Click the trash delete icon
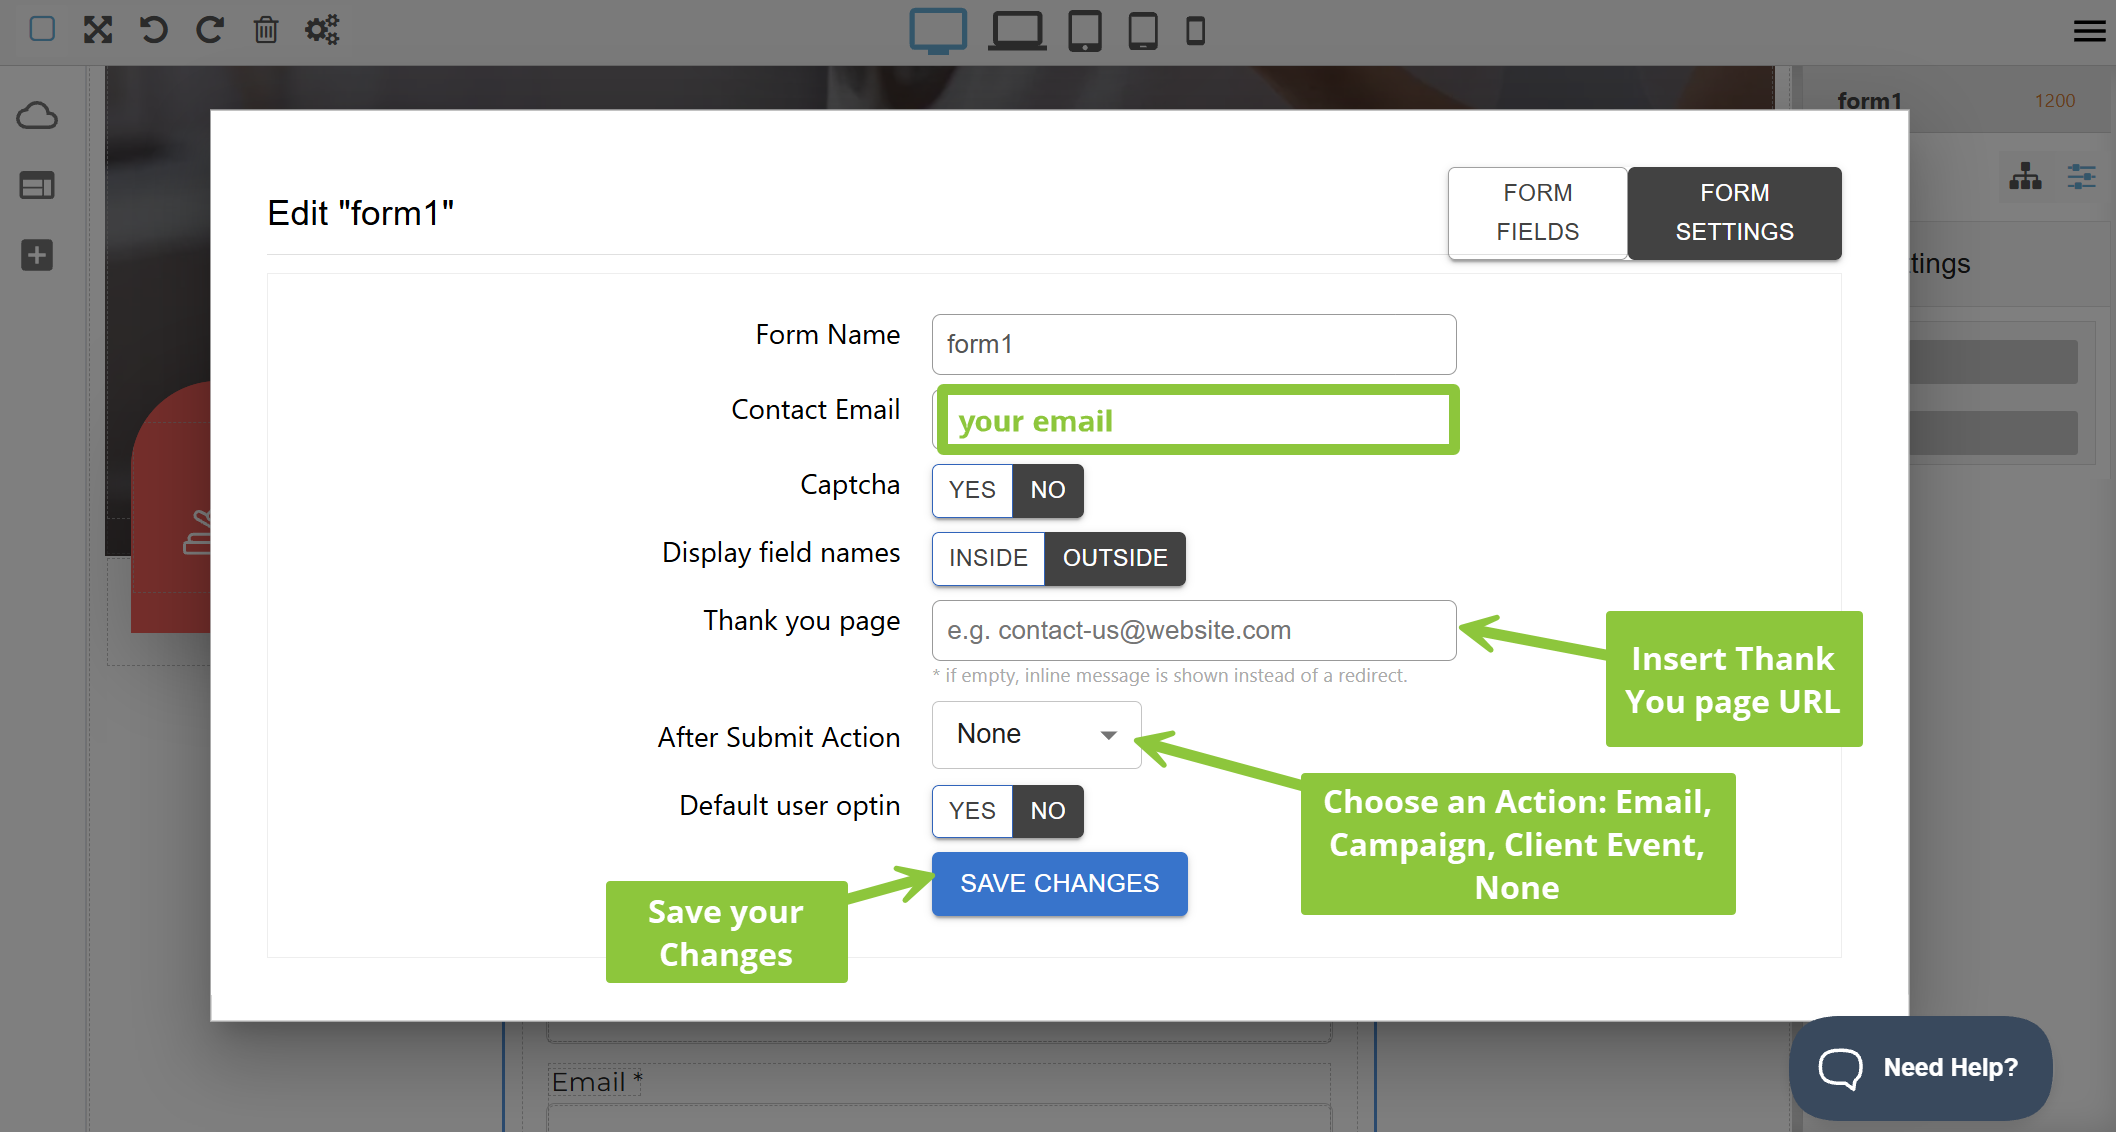Image resolution: width=2116 pixels, height=1132 pixels. [x=265, y=30]
